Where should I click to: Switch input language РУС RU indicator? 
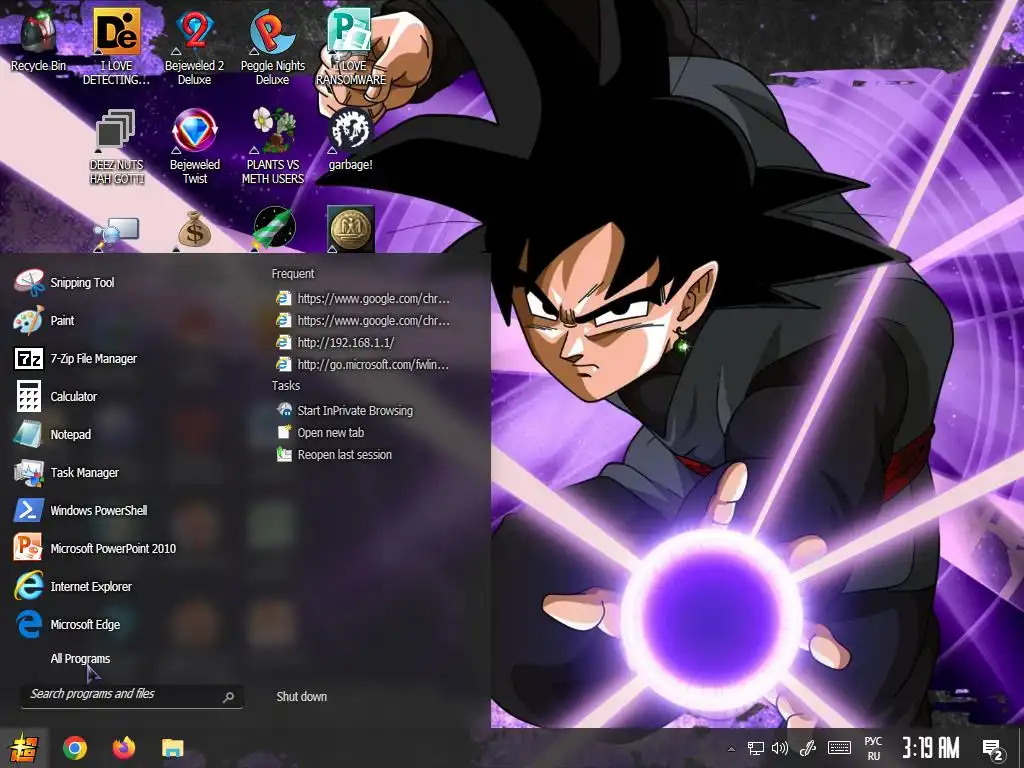[873, 748]
